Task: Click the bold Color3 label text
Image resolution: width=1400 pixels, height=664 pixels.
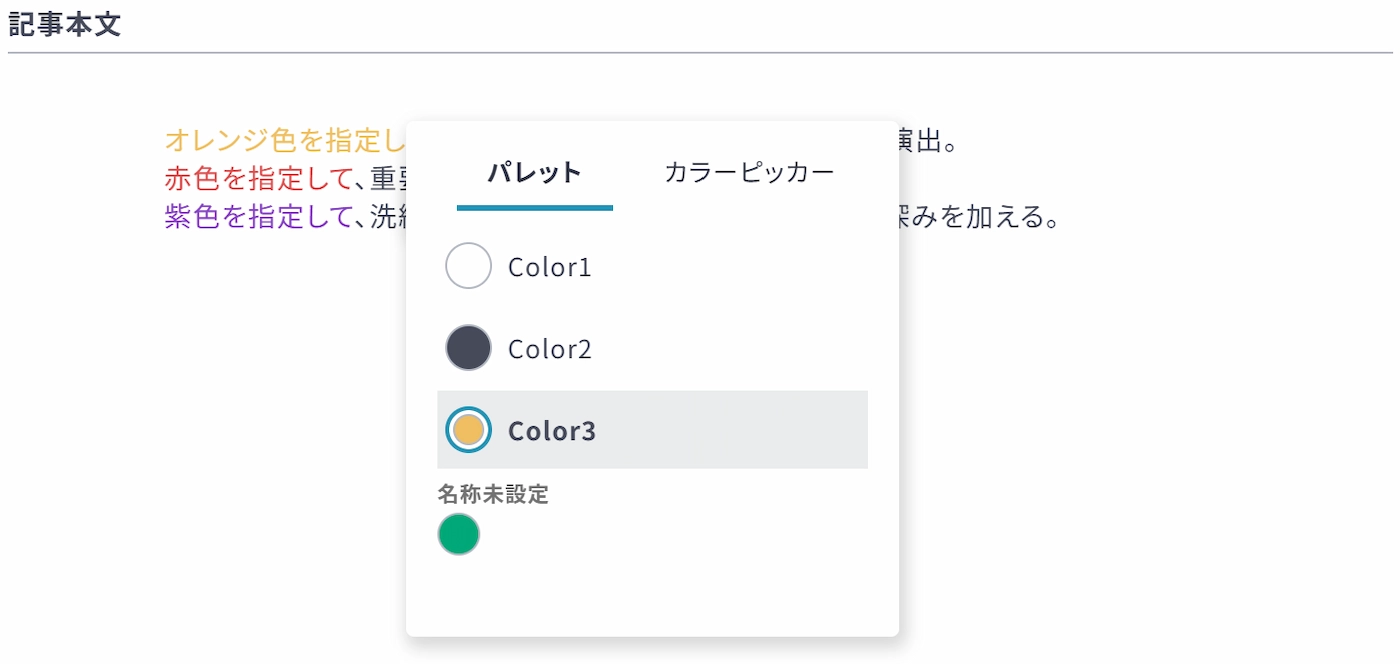Action: click(552, 431)
